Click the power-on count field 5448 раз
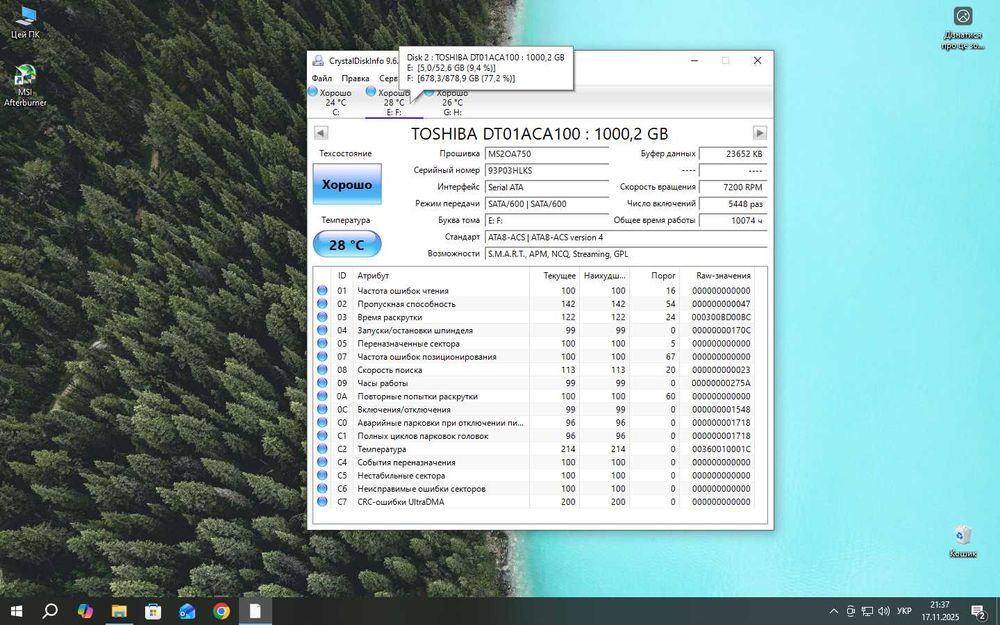 (x=733, y=203)
